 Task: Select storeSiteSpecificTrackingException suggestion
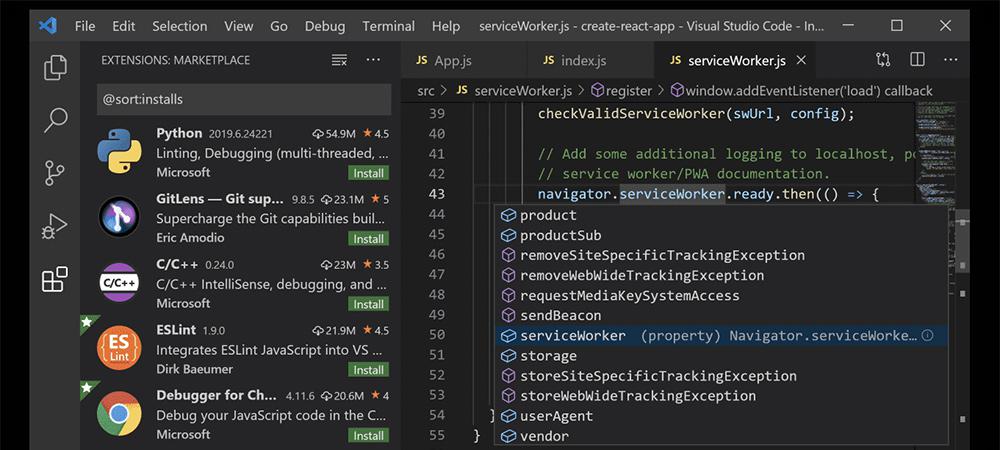tap(721, 375)
